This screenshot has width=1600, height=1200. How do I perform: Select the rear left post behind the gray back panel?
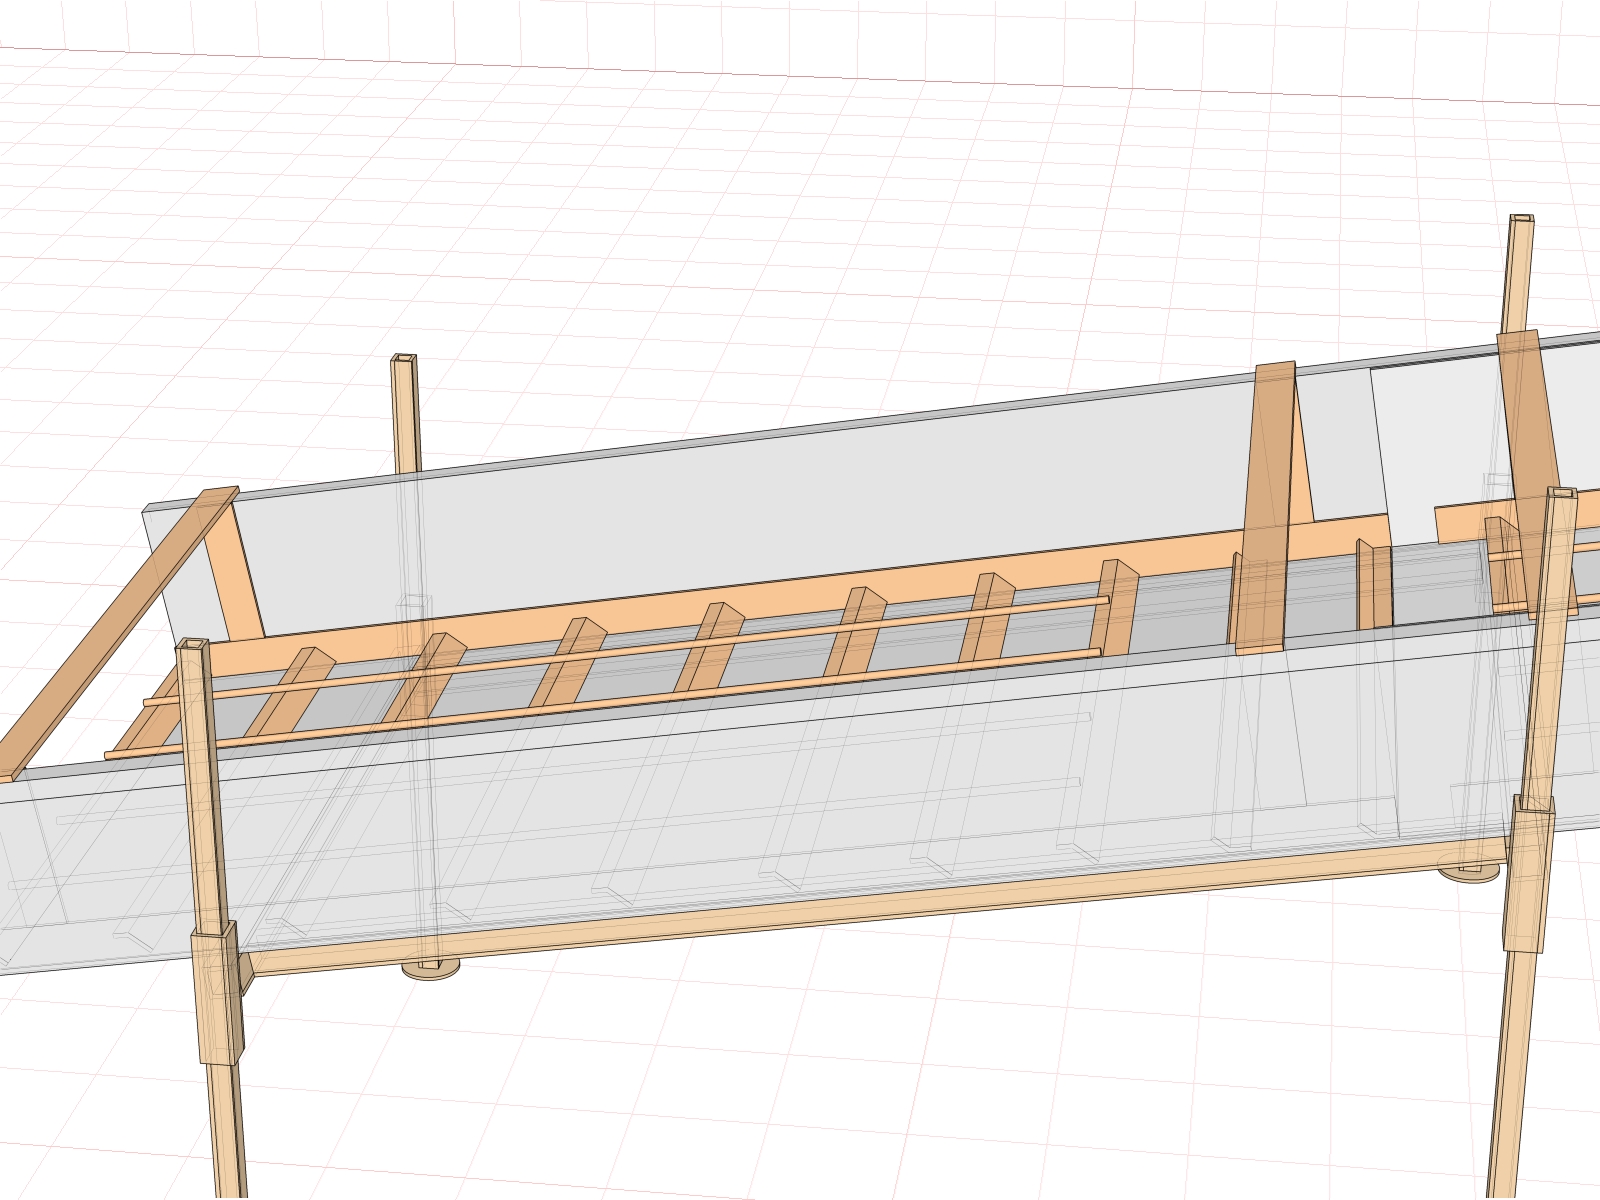pos(405,413)
